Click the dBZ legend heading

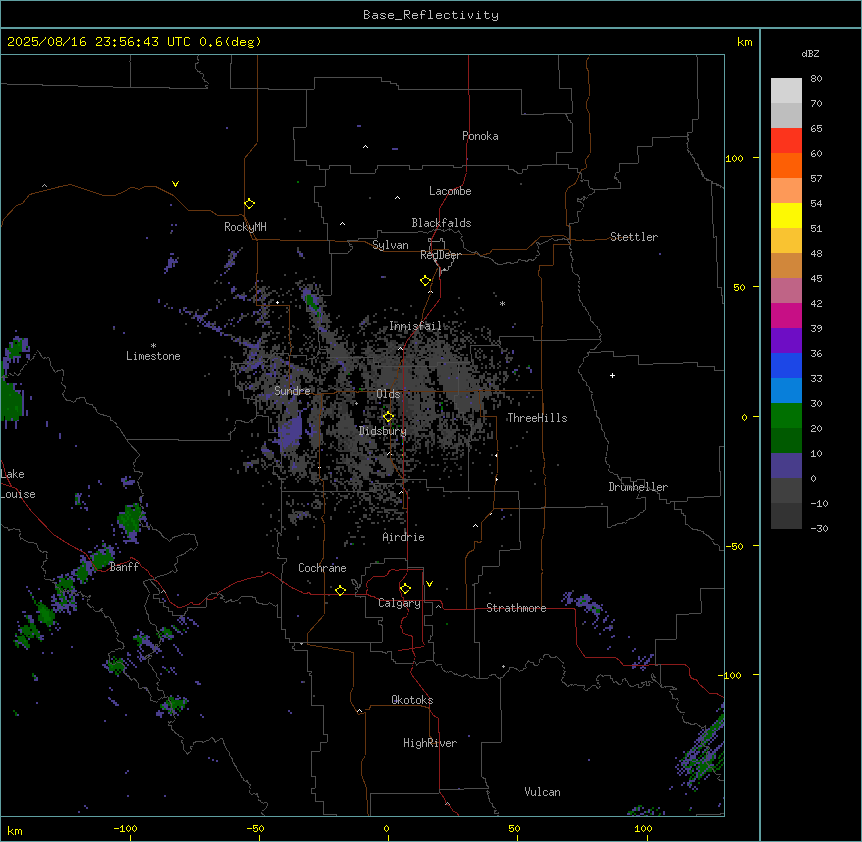[x=810, y=53]
